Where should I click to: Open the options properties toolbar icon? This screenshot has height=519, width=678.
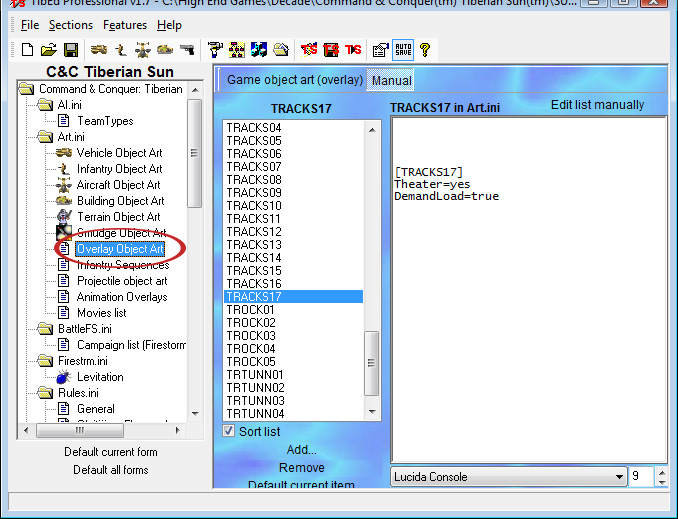point(381,50)
